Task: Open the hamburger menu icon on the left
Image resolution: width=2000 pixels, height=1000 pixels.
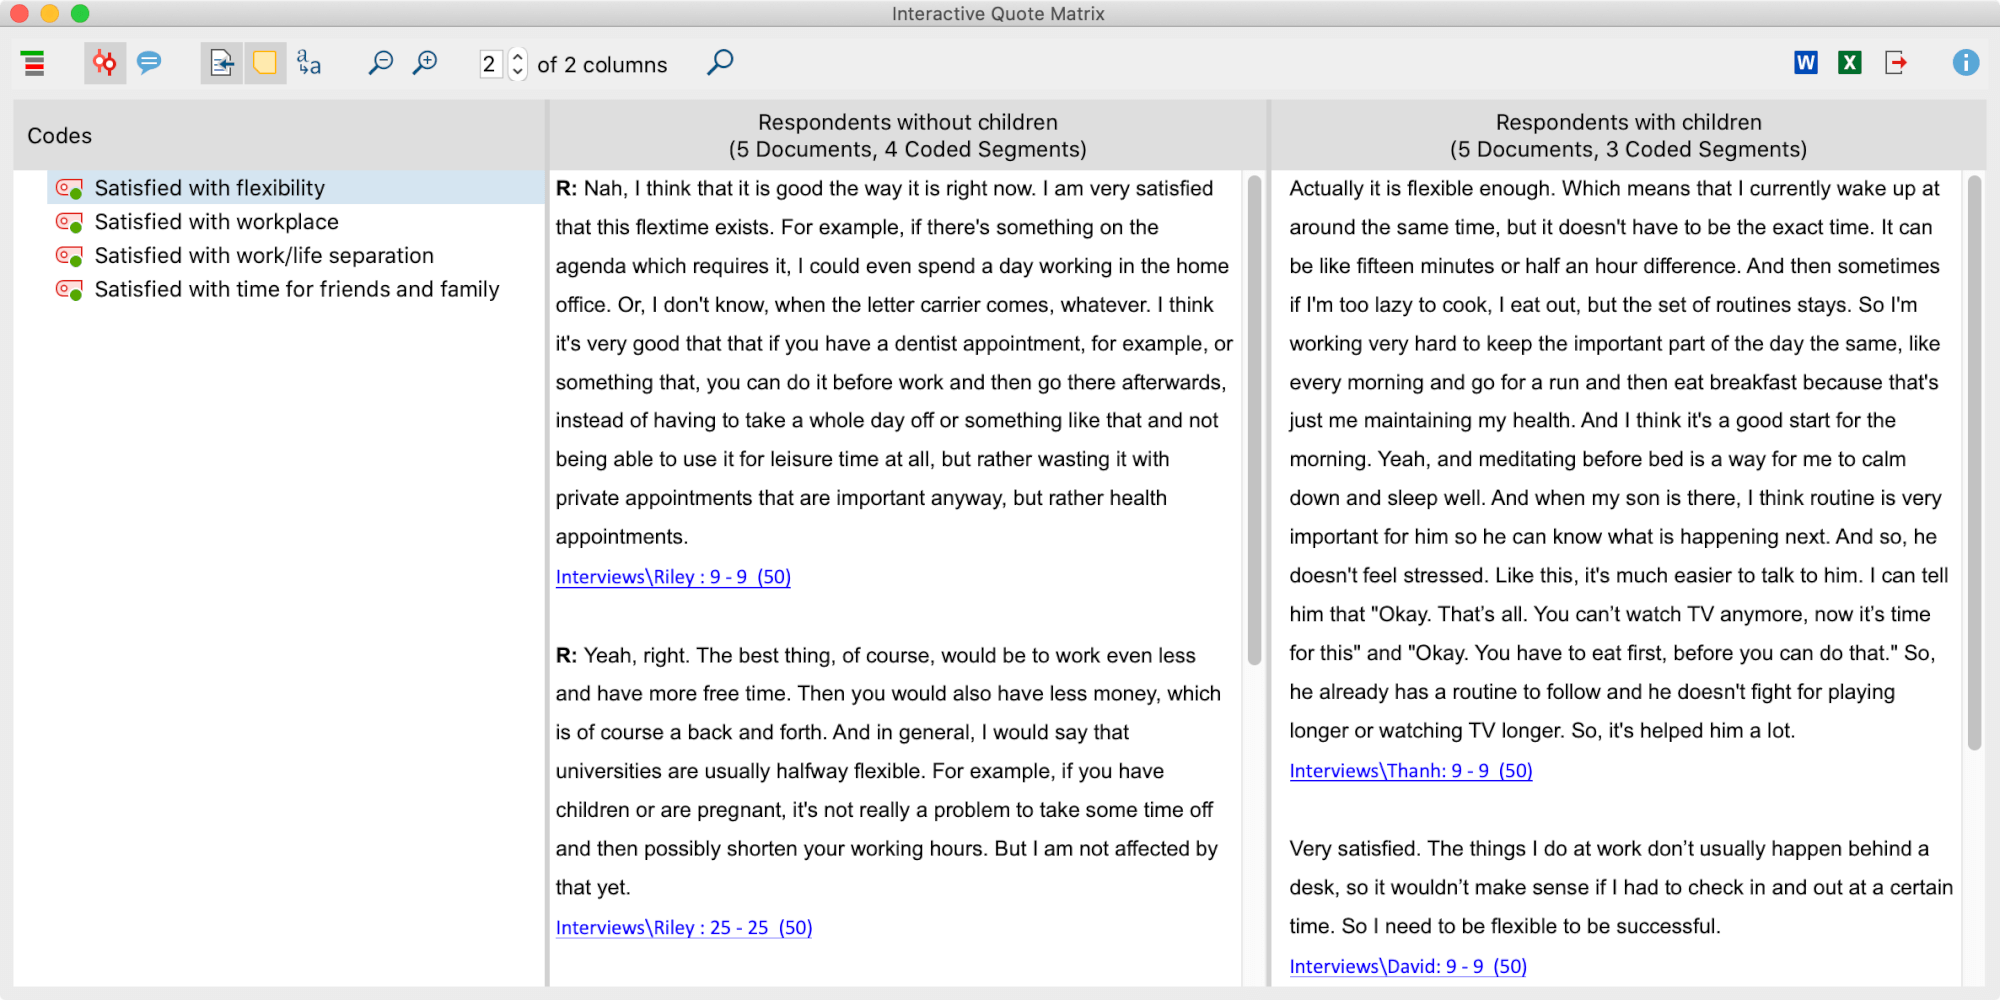Action: click(x=34, y=62)
